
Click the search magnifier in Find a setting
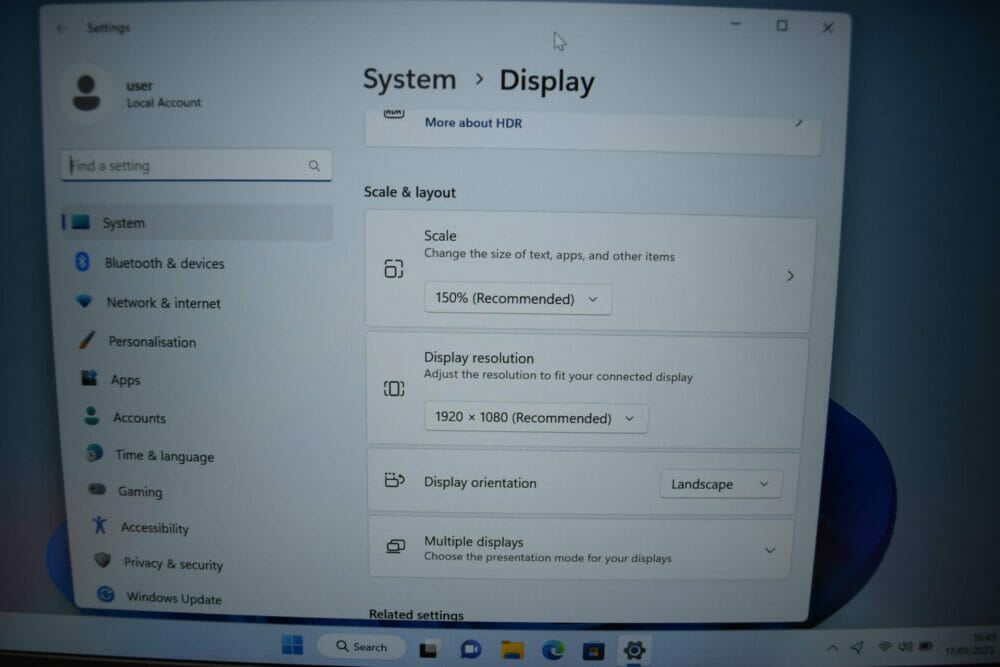pos(314,166)
